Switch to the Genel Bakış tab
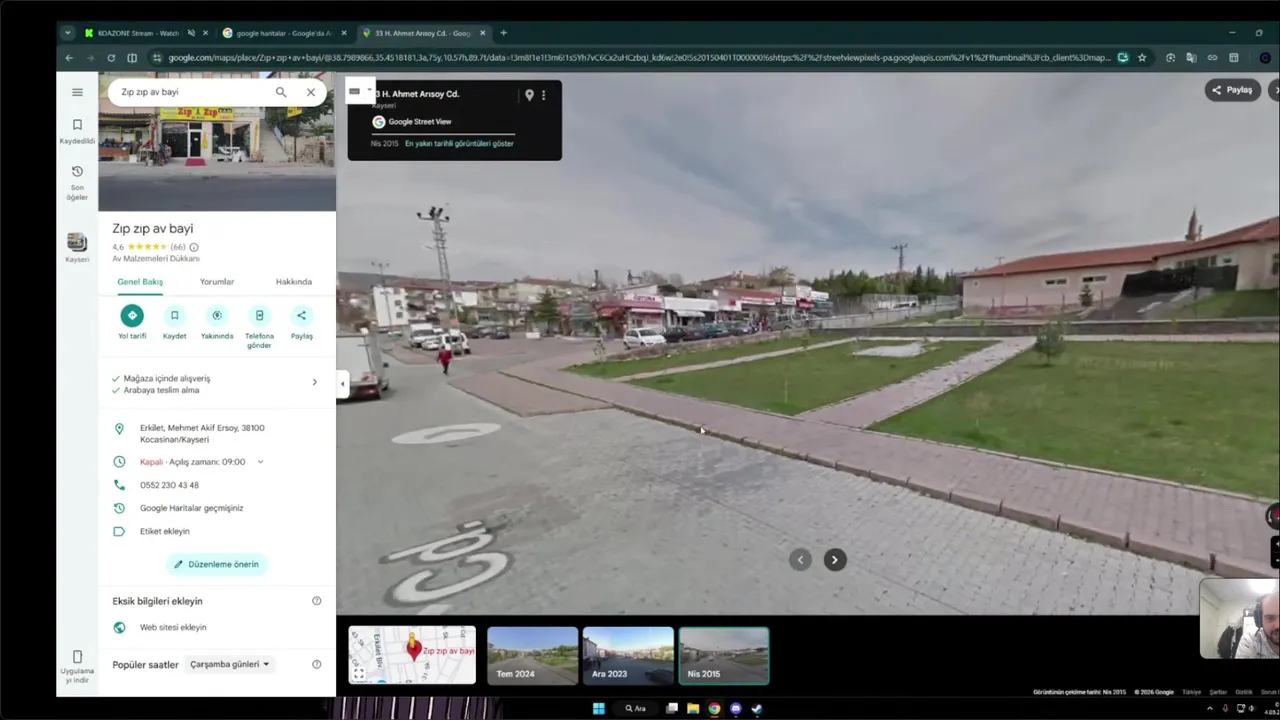Viewport: 1280px width, 720px height. [x=140, y=282]
